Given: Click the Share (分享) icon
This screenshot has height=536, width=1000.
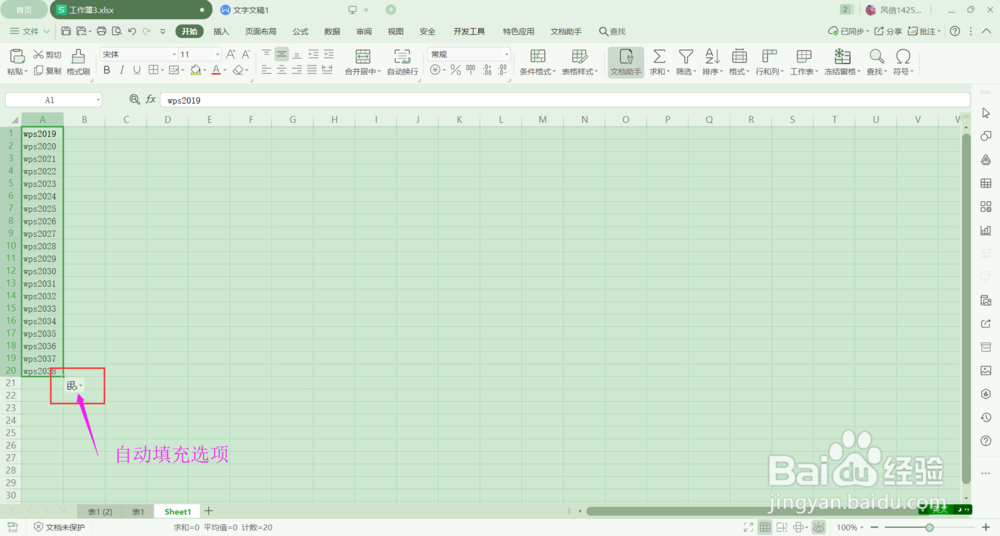Looking at the screenshot, I should click(x=888, y=31).
